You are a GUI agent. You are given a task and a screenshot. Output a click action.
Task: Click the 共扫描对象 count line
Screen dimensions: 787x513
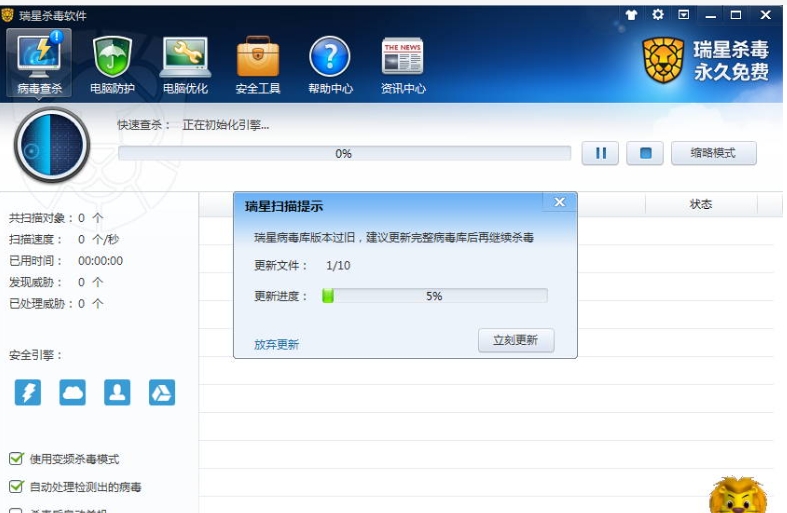tap(56, 218)
